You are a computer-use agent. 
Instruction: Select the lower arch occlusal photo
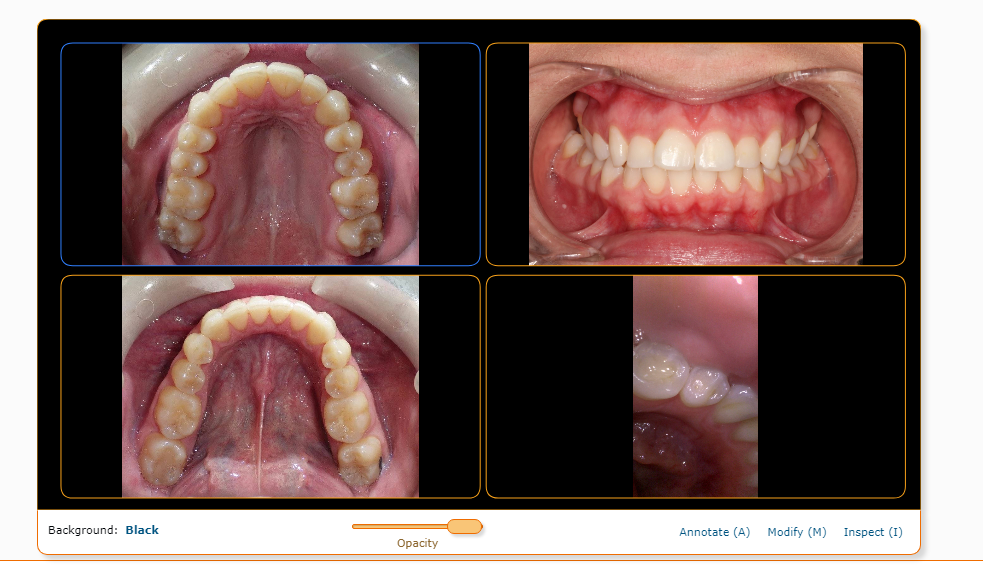pos(270,387)
